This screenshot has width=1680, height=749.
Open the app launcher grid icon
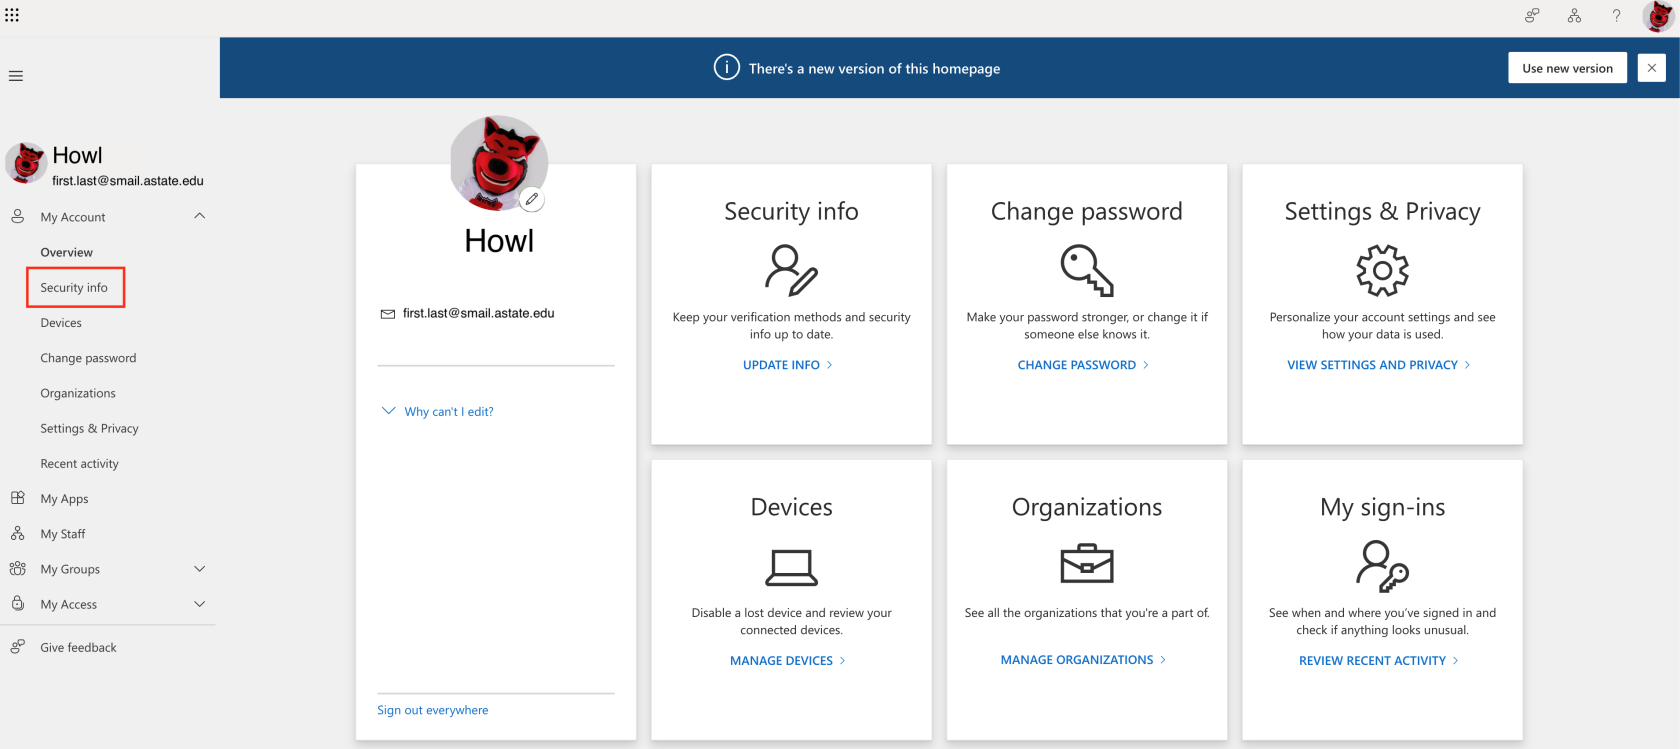coord(12,15)
